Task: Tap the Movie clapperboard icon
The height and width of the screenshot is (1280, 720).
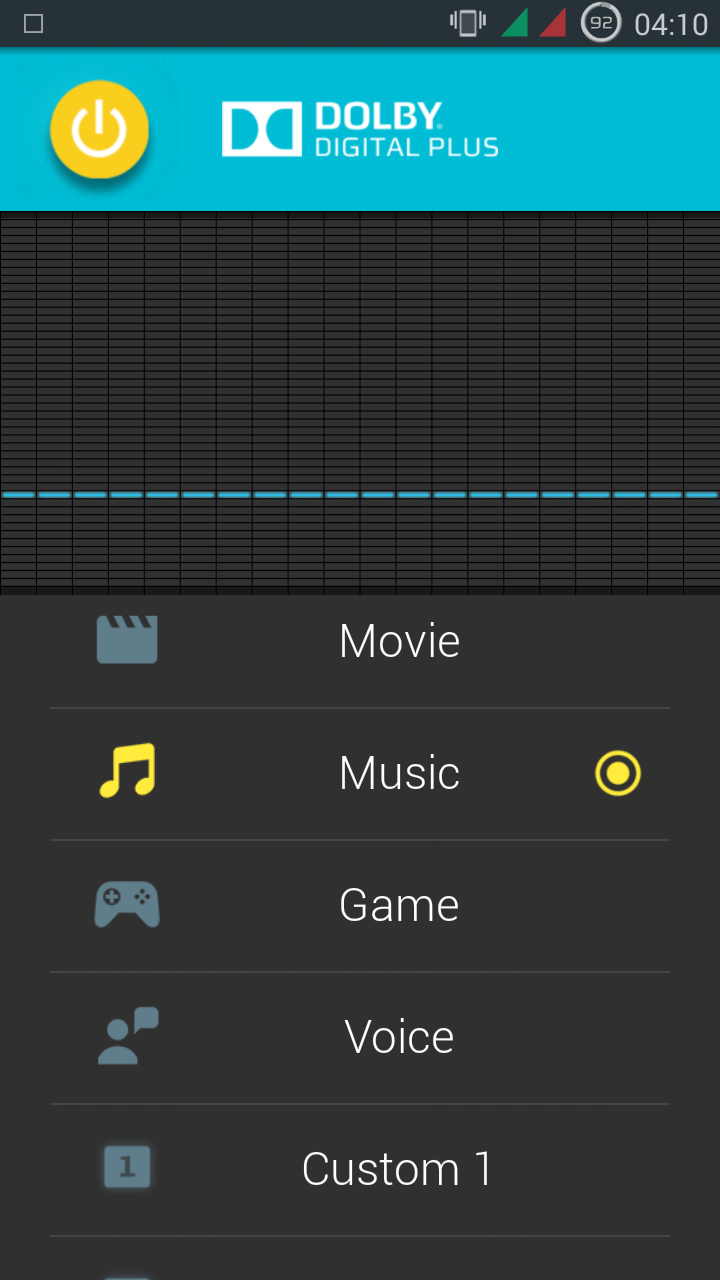Action: 127,640
